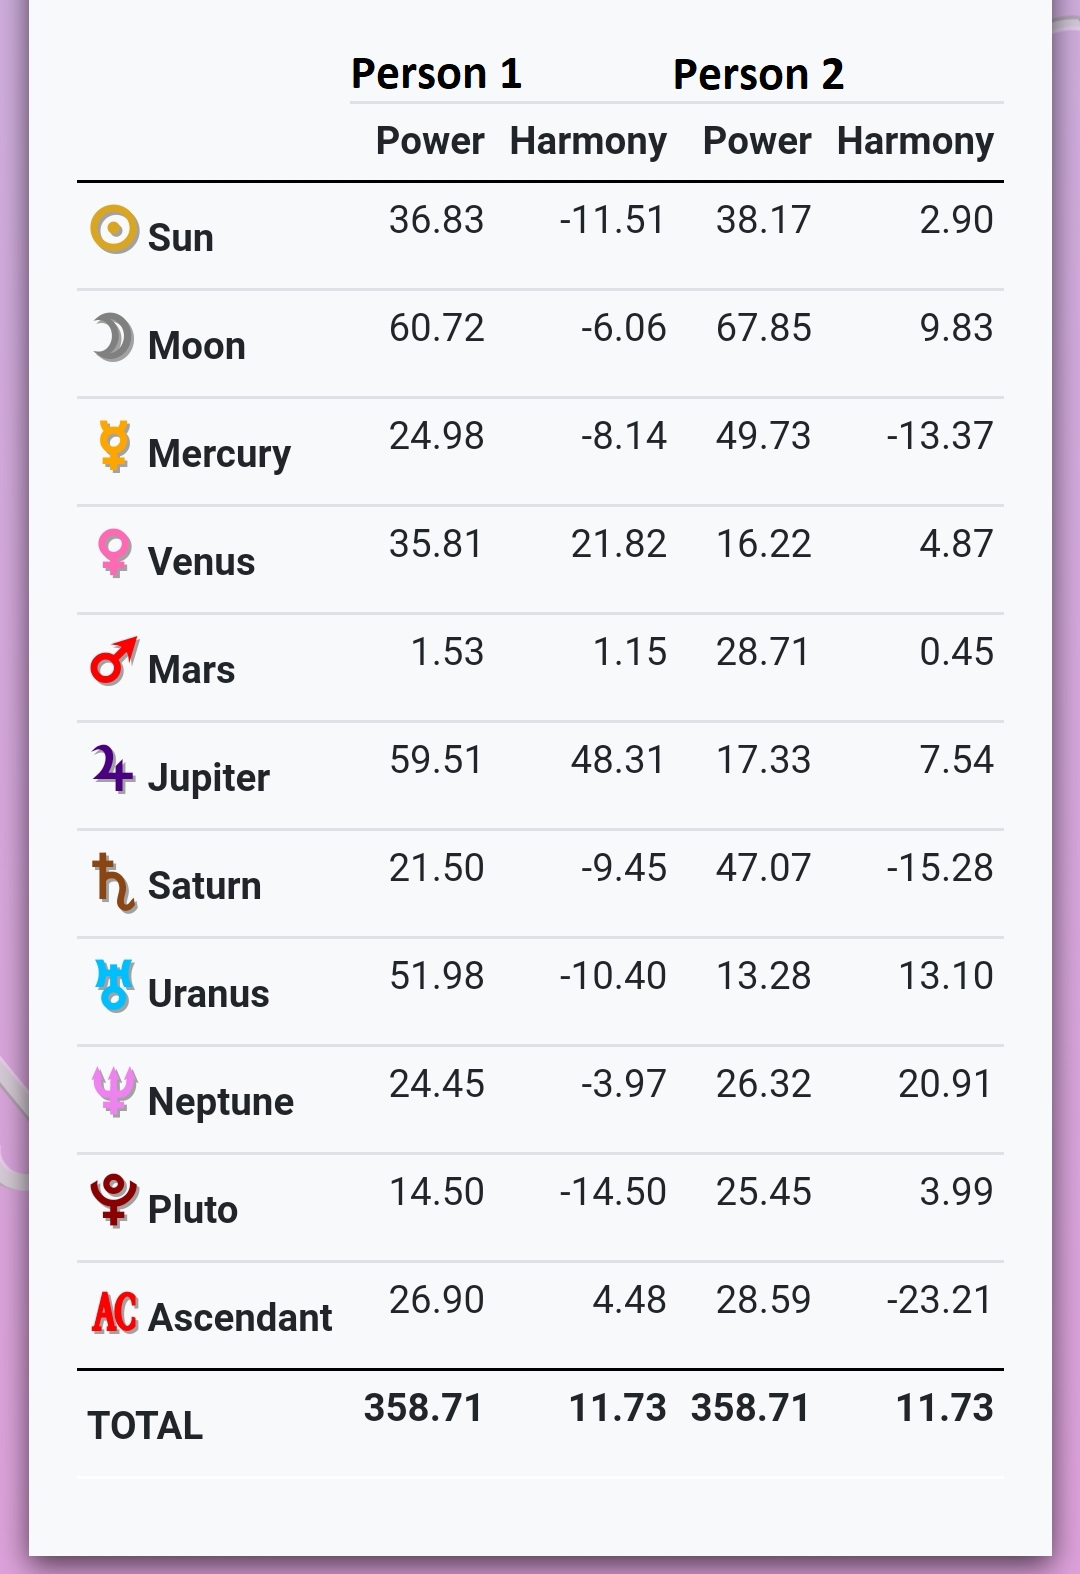Click Person 1 Jupiter harmony value 48.31
The height and width of the screenshot is (1574, 1080).
pyautogui.click(x=618, y=759)
